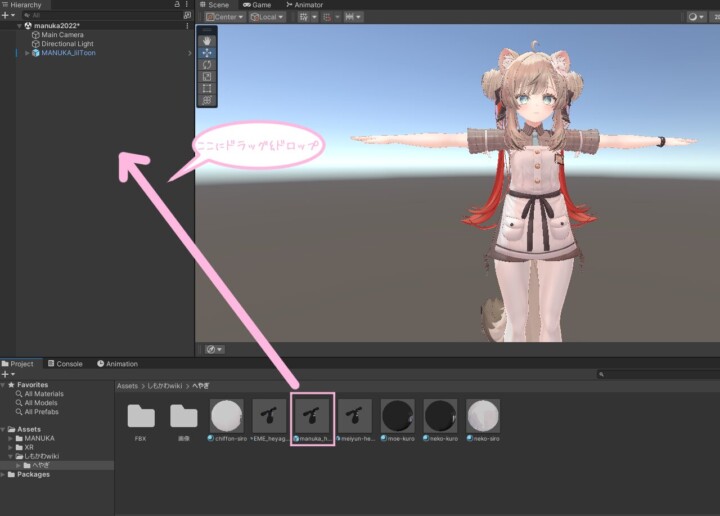Switch to the Animation tab
720x516 pixels.
coord(118,364)
